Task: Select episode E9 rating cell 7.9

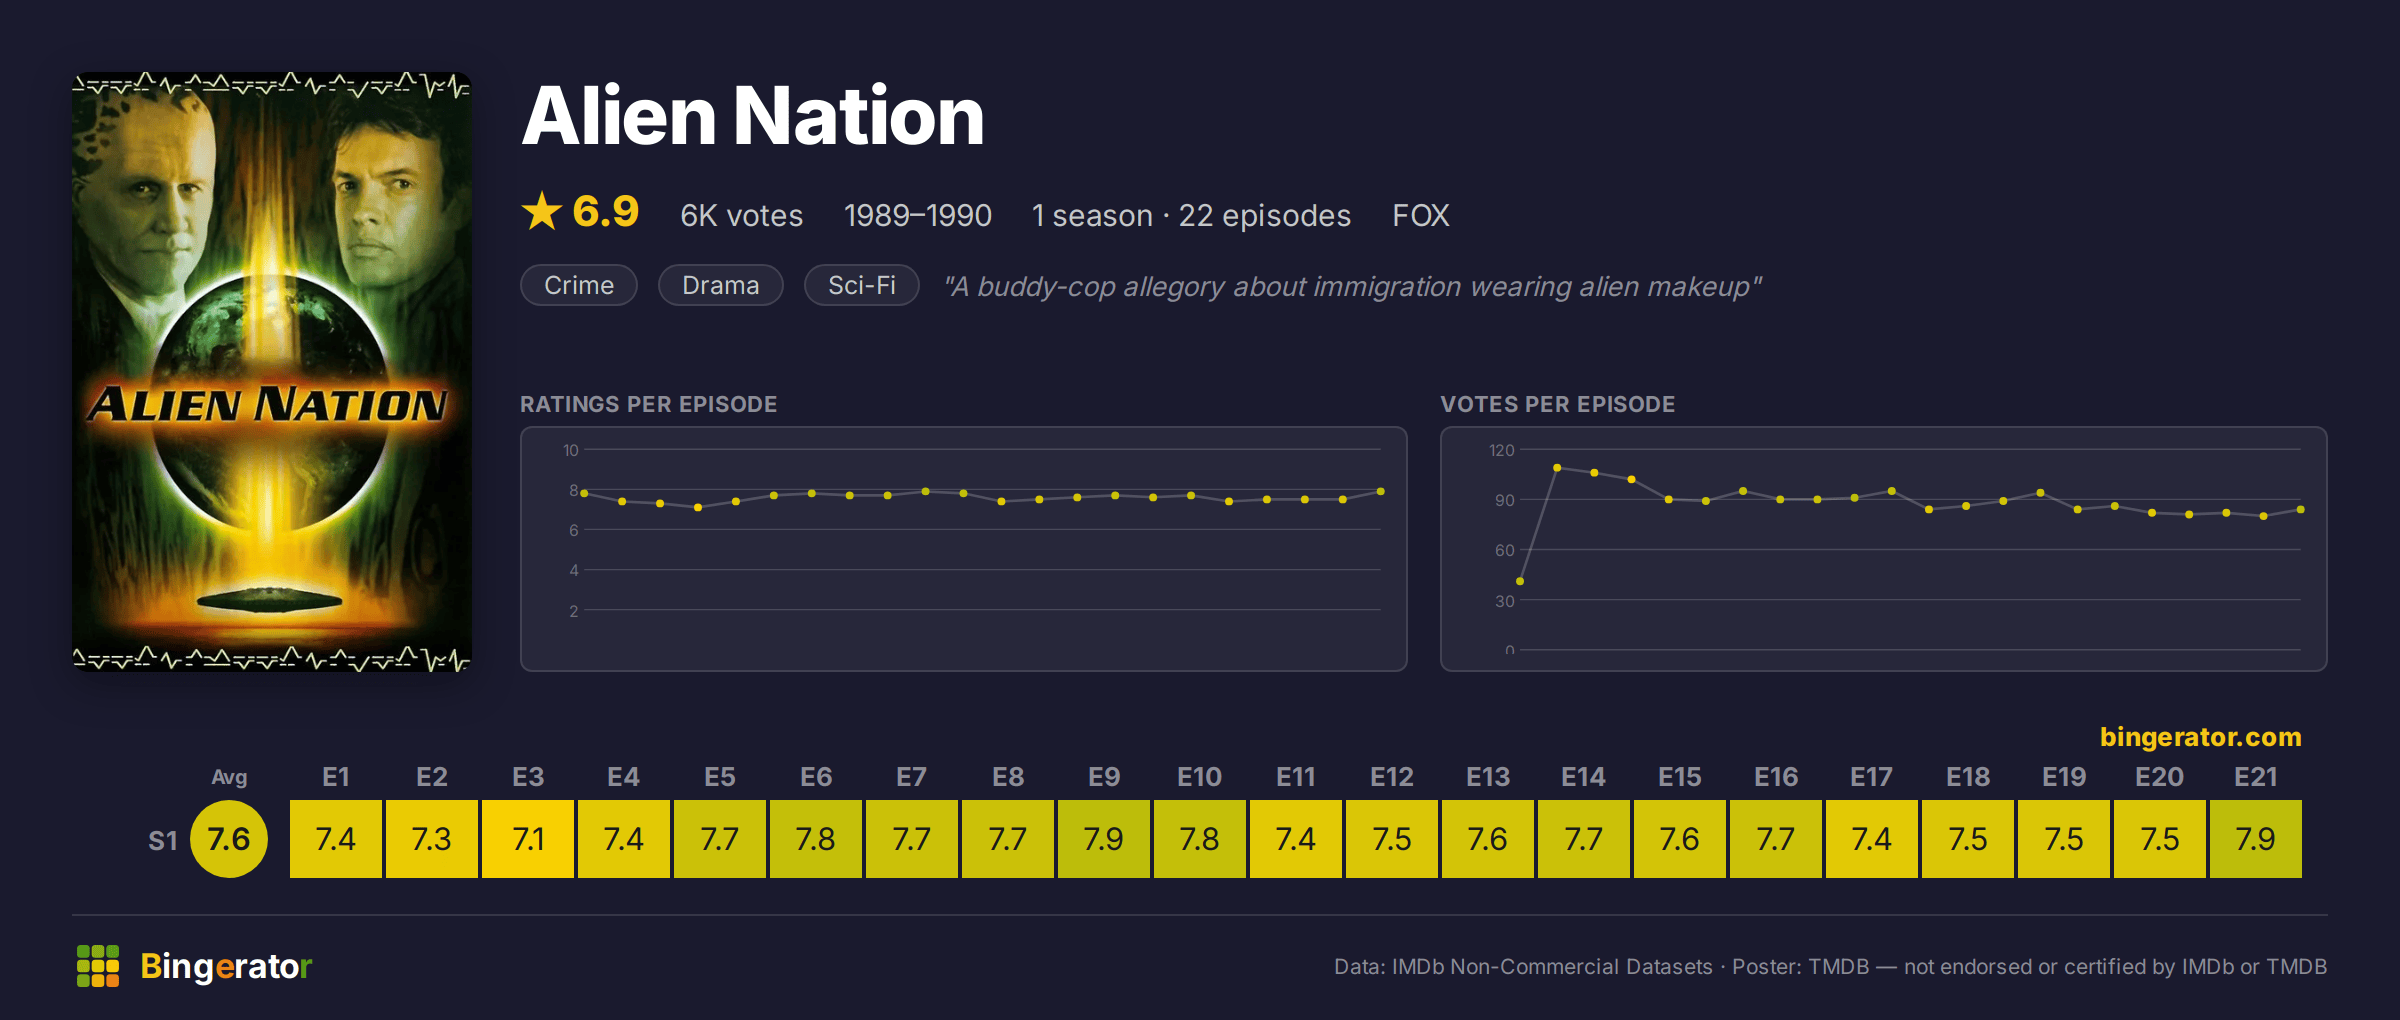Action: (1104, 839)
